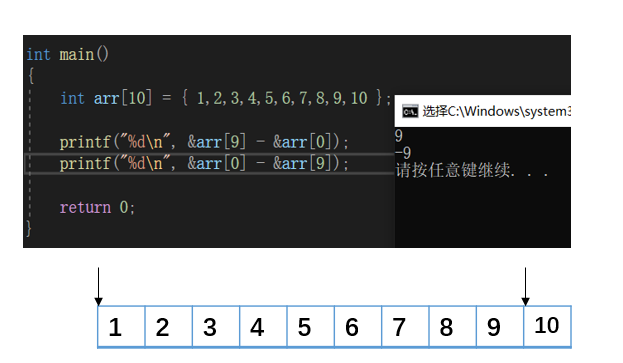Click the '请按任意键继续. . .' console text

tap(472, 170)
